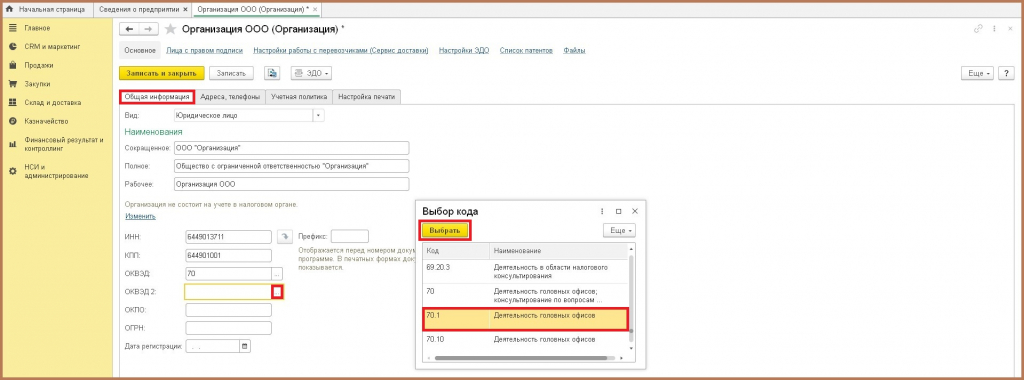Open НСИ и администрирование section
The image size is (1024, 380).
pyautogui.click(x=56, y=171)
